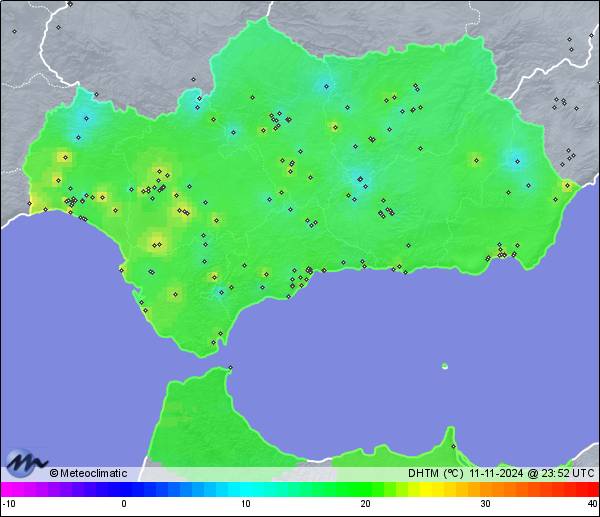Click the Meteoclimatic wave logo
Image resolution: width=600 pixels, height=517 pixels.
pyautogui.click(x=26, y=463)
